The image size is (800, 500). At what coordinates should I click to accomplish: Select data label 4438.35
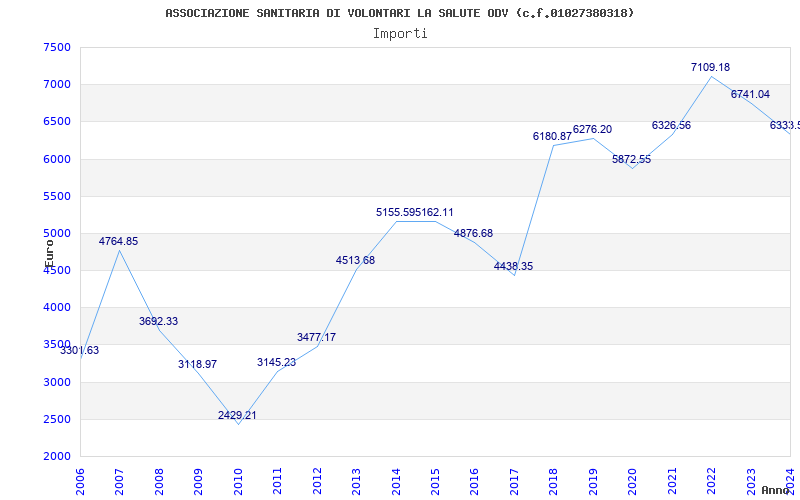[513, 266]
